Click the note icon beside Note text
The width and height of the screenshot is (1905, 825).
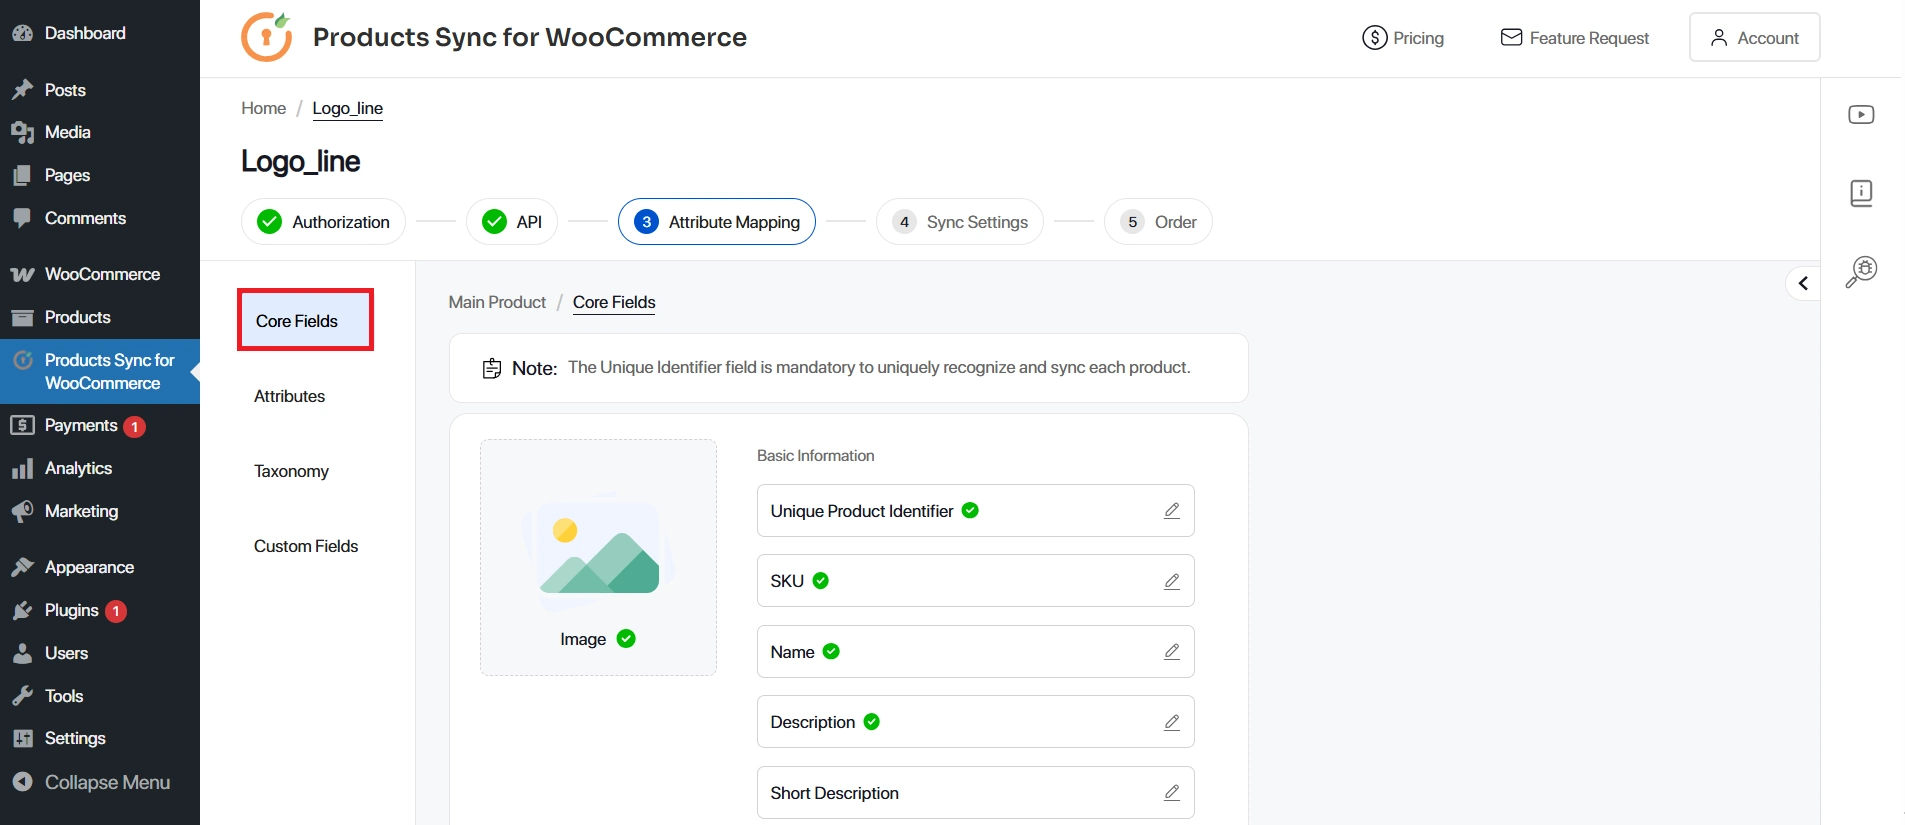(492, 368)
